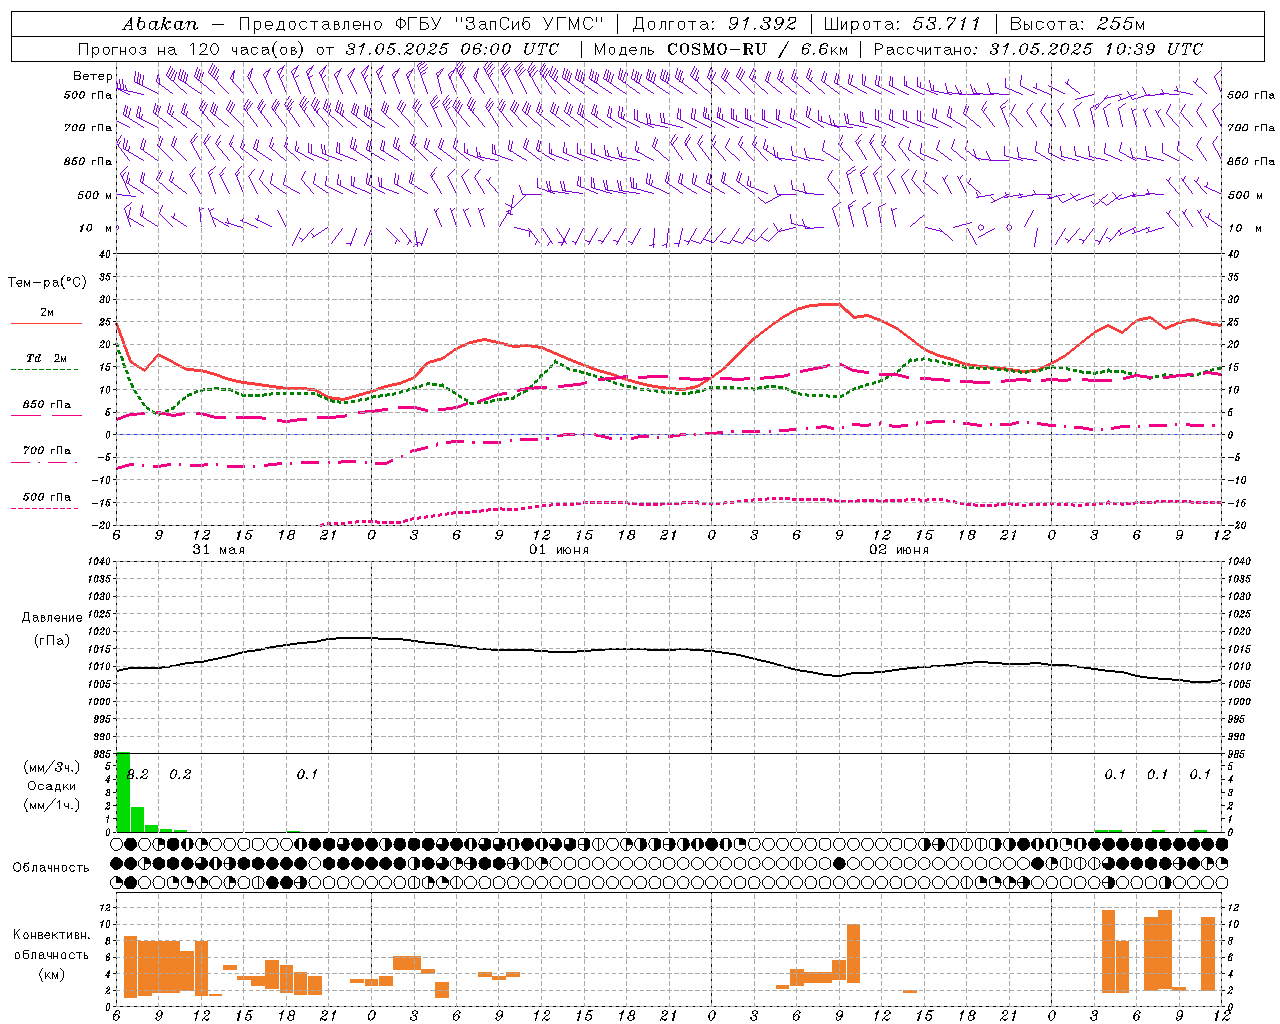The image size is (1280, 1024).
Task: Click the 700 гПа wind level label on right axis
Action: pyautogui.click(x=1251, y=128)
